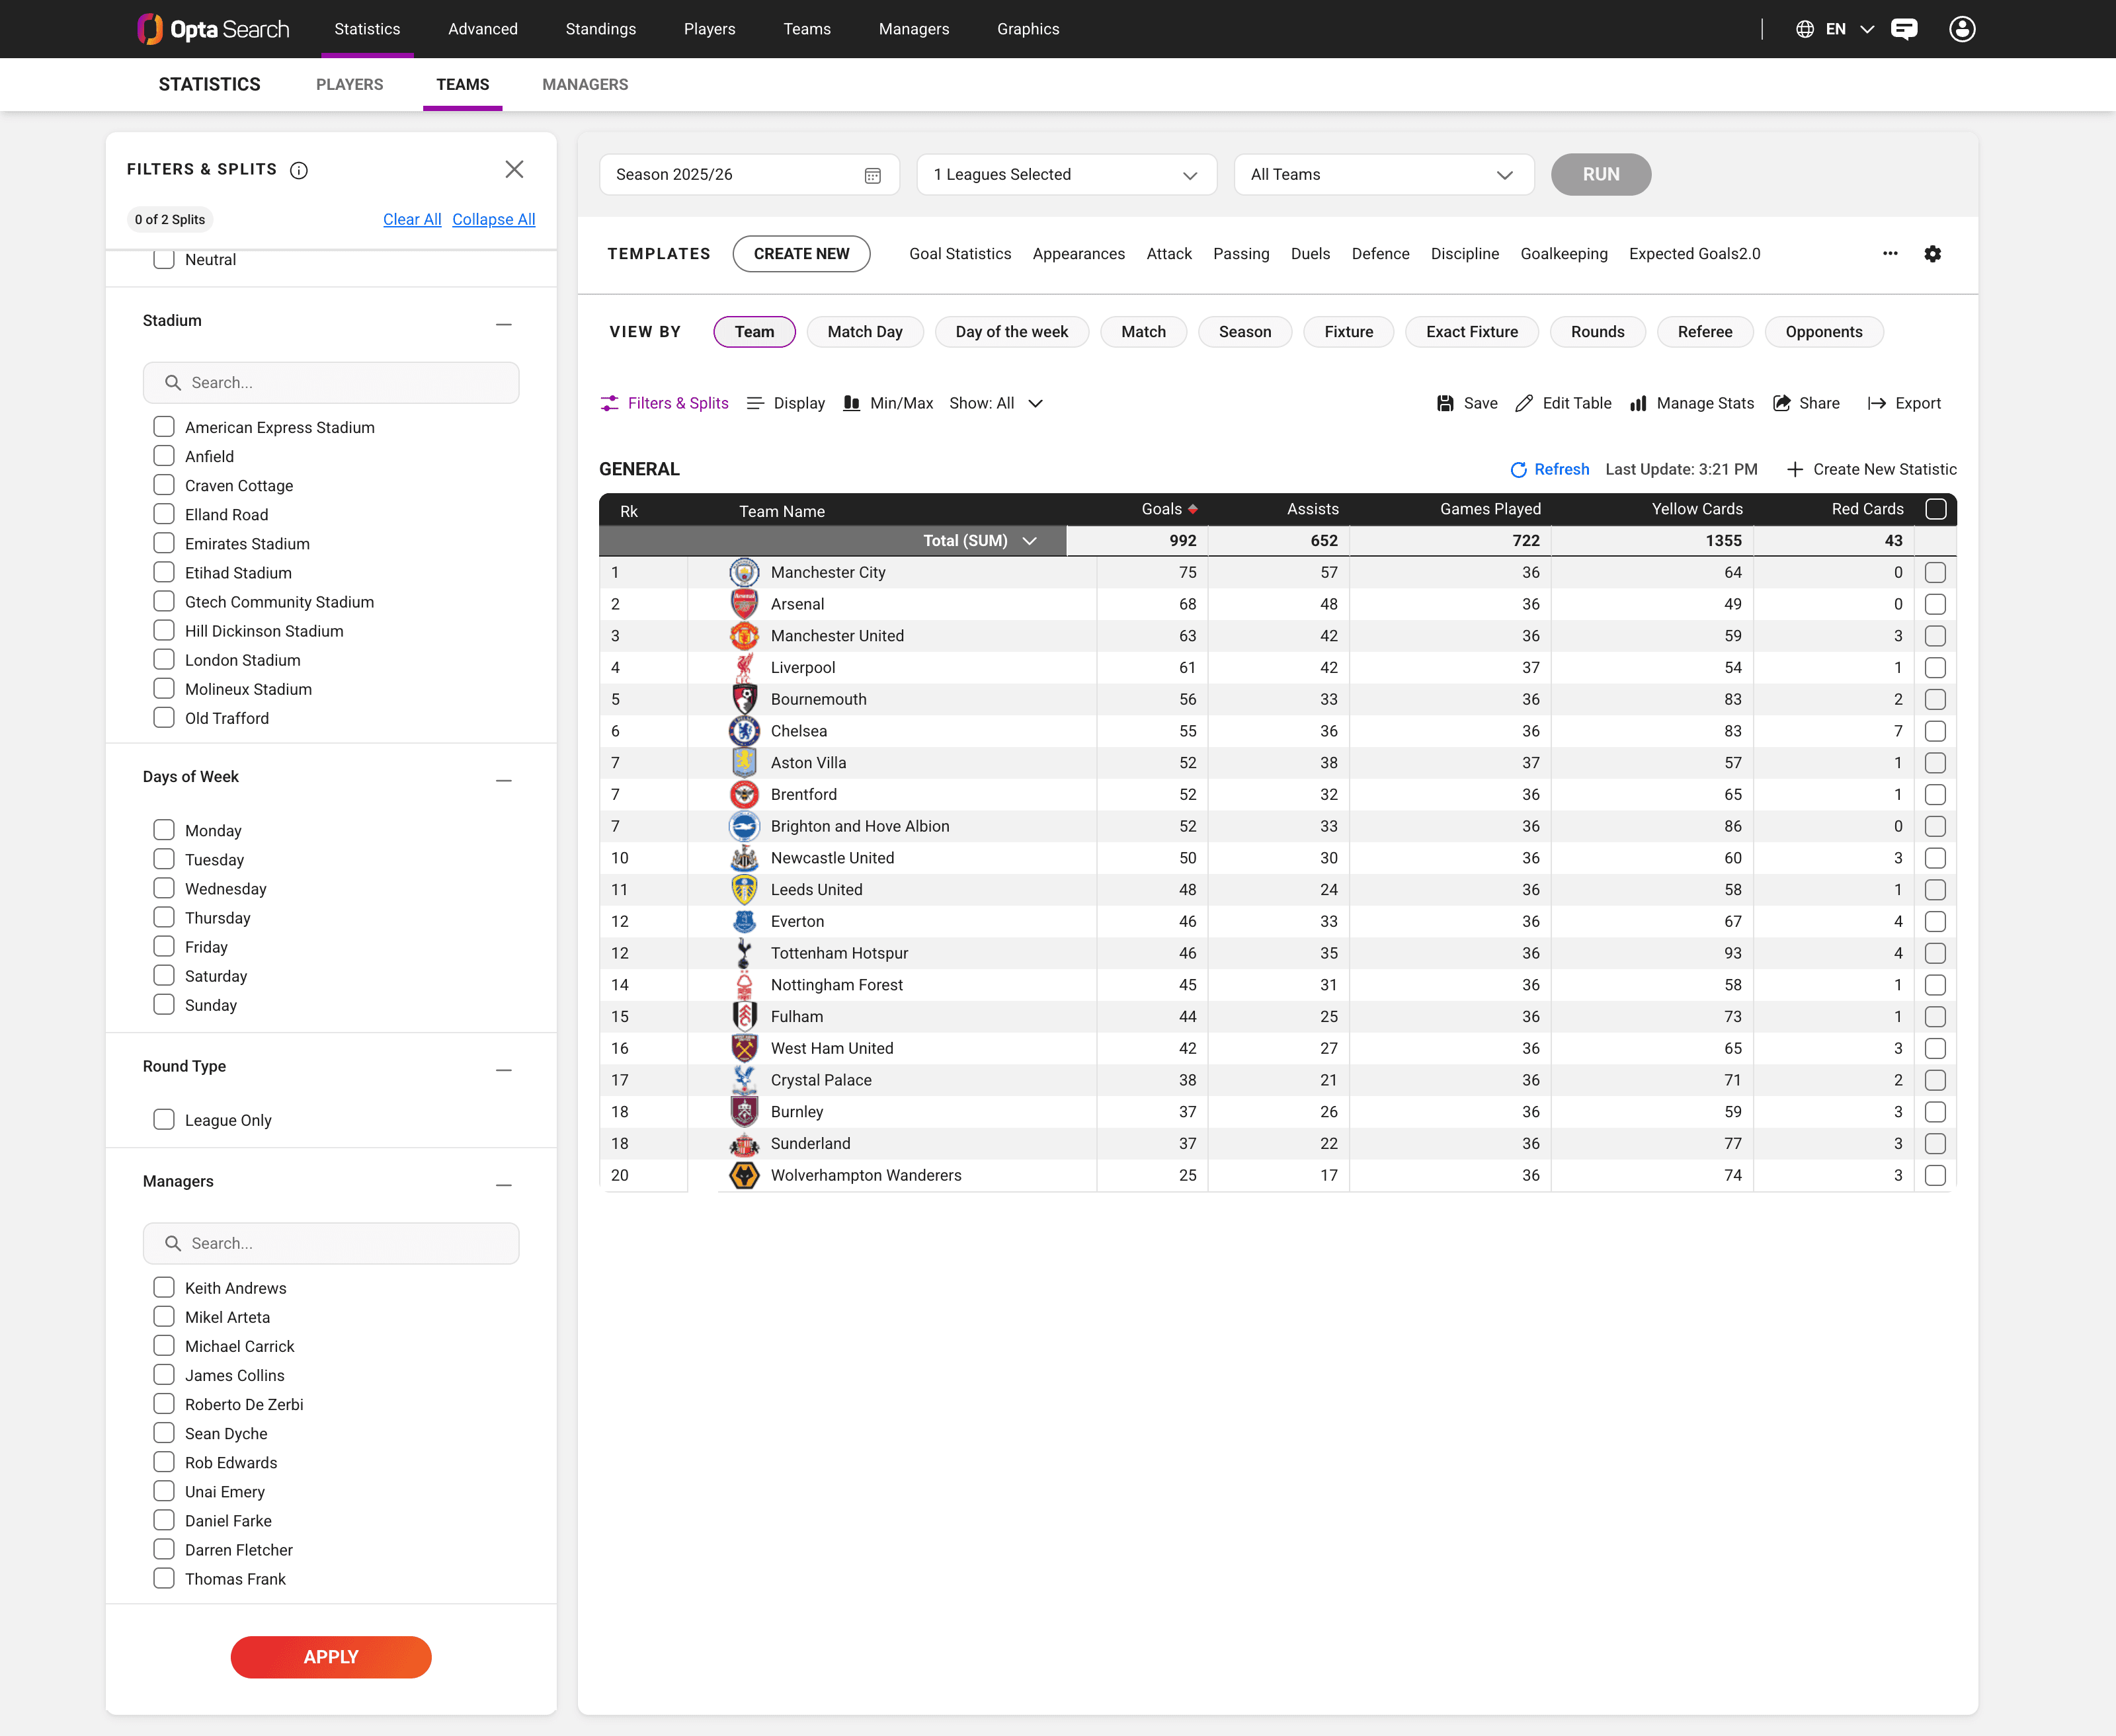
Task: Open the chat feedback icon
Action: (1904, 29)
